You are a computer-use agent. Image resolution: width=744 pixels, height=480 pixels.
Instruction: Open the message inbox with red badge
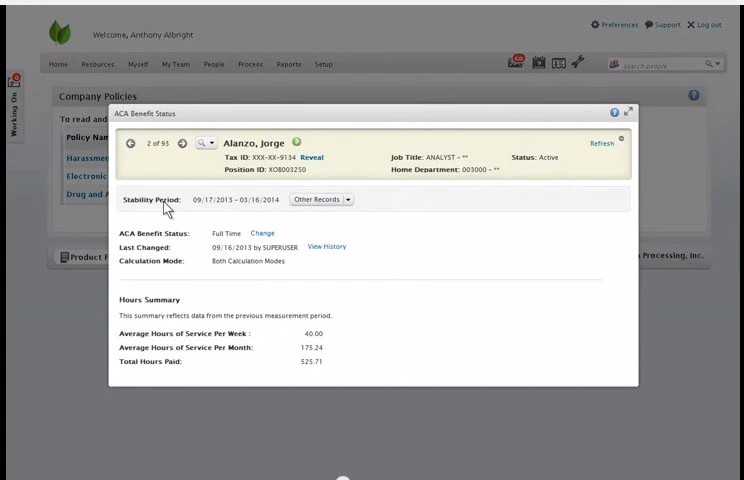pos(516,61)
